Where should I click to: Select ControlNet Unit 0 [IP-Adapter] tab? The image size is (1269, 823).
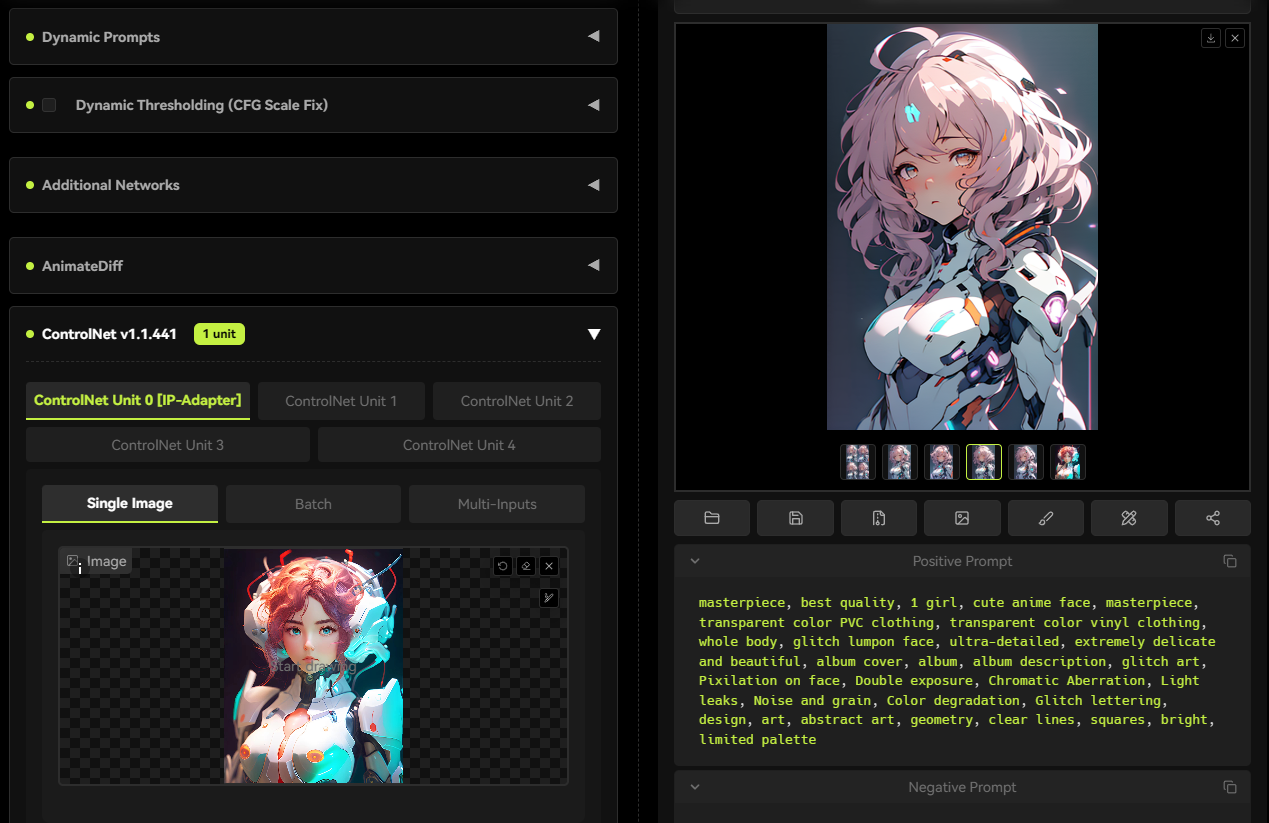pos(138,400)
